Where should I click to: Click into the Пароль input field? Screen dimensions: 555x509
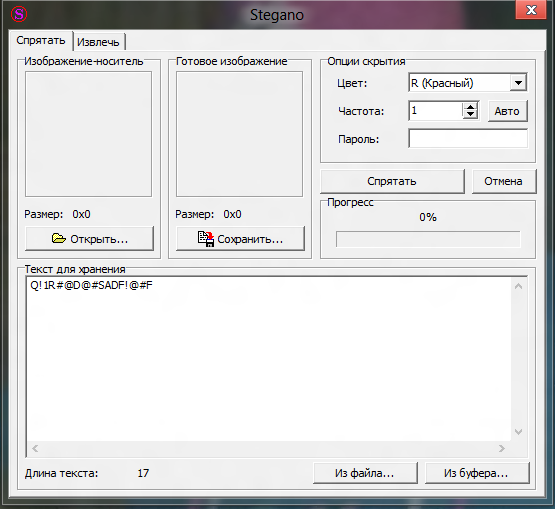(x=468, y=138)
